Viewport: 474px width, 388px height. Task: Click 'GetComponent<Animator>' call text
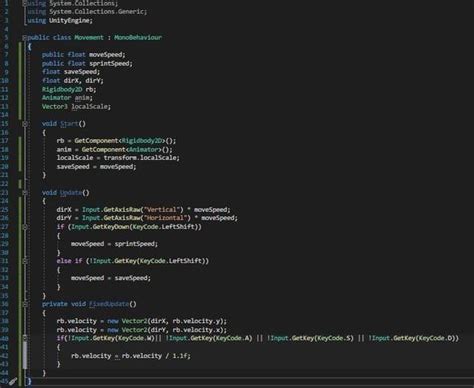(121, 149)
